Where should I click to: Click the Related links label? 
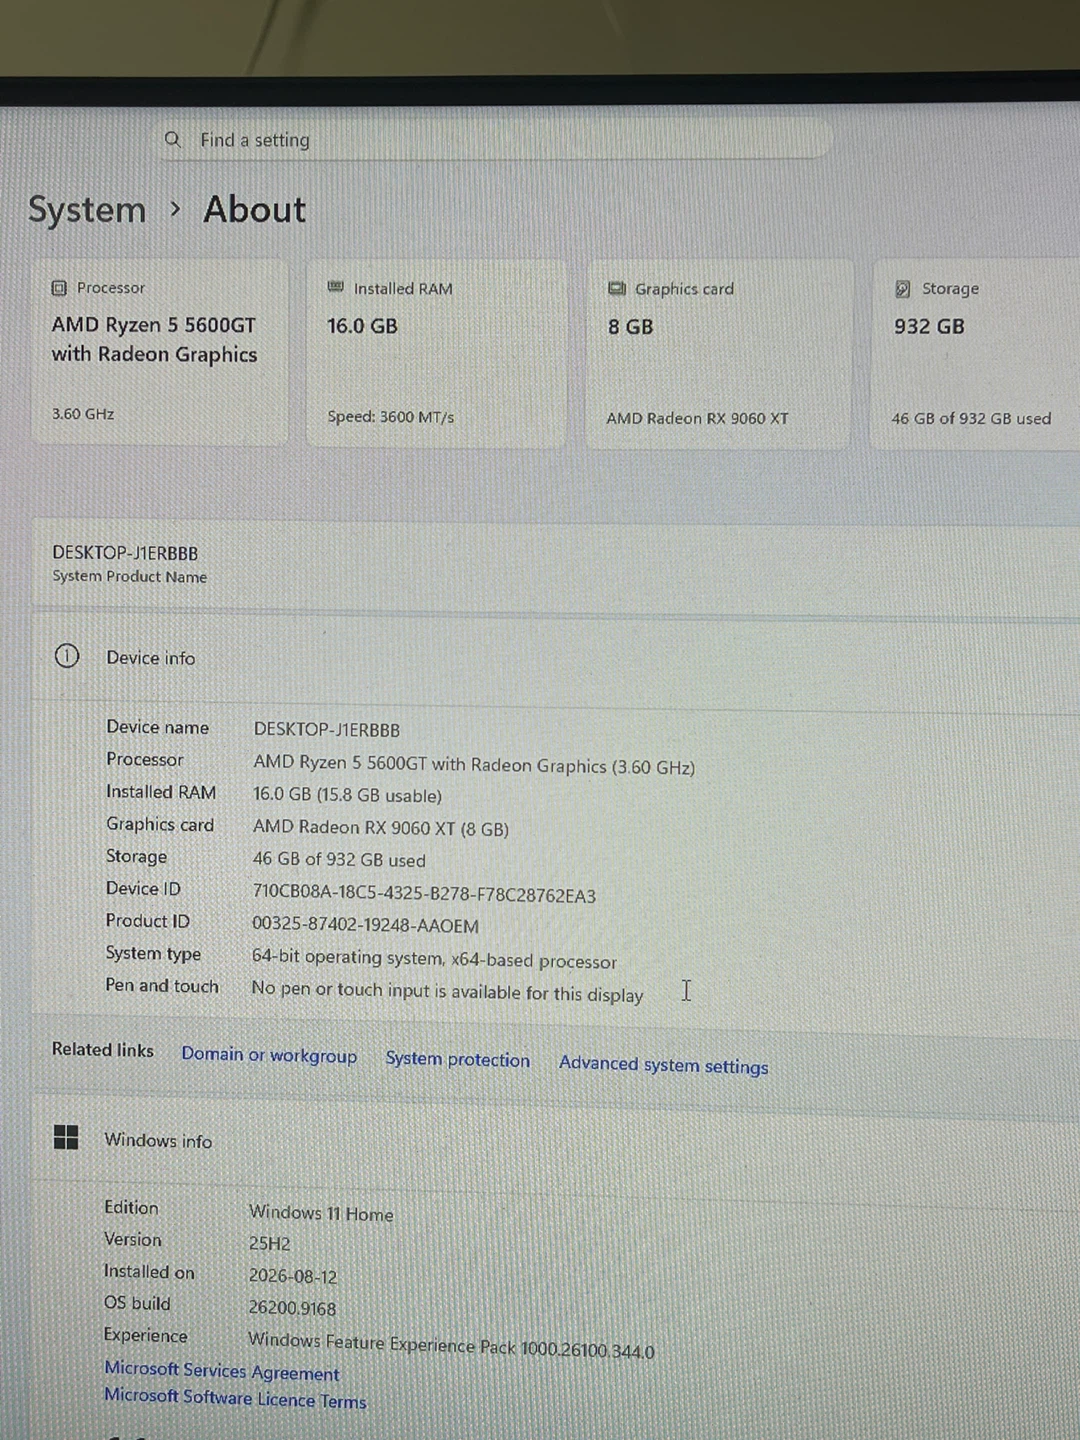(103, 1049)
